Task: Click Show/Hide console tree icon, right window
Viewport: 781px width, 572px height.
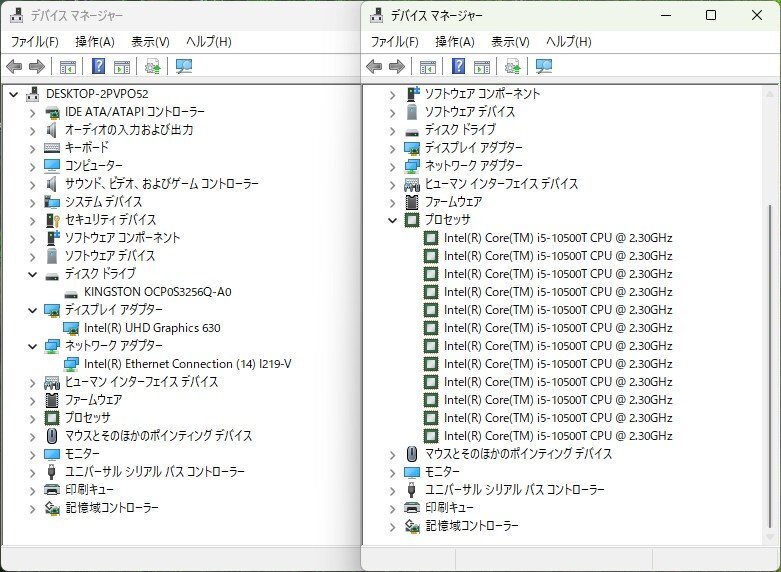Action: [428, 66]
